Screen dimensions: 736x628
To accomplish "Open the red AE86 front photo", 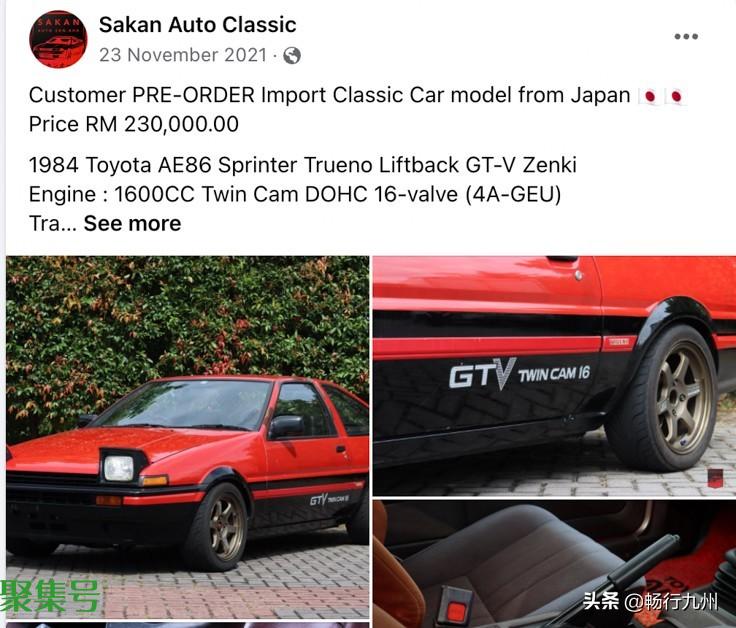I will point(188,437).
